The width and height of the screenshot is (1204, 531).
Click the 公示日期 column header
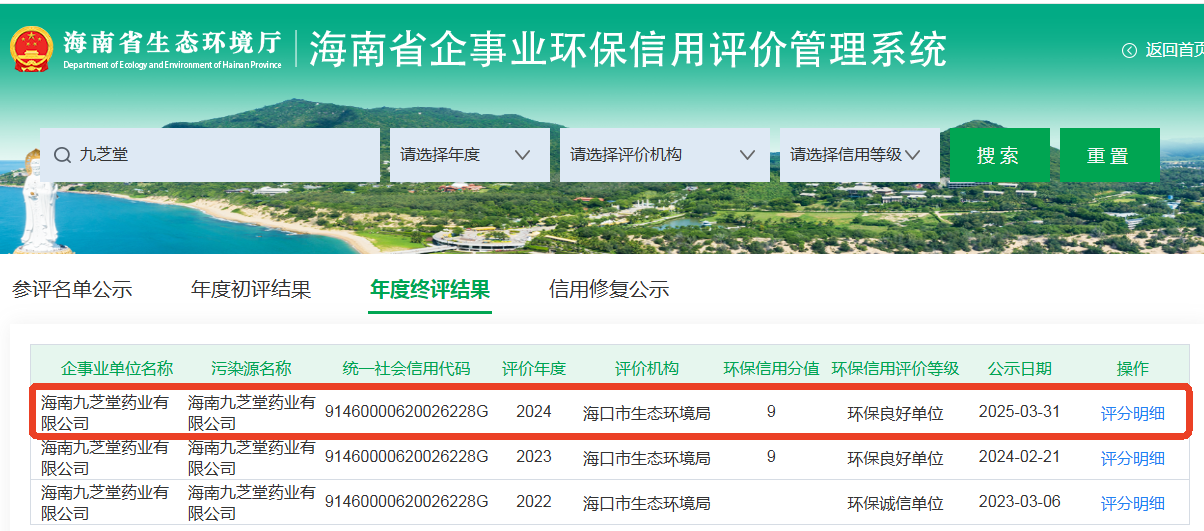[x=1019, y=368]
